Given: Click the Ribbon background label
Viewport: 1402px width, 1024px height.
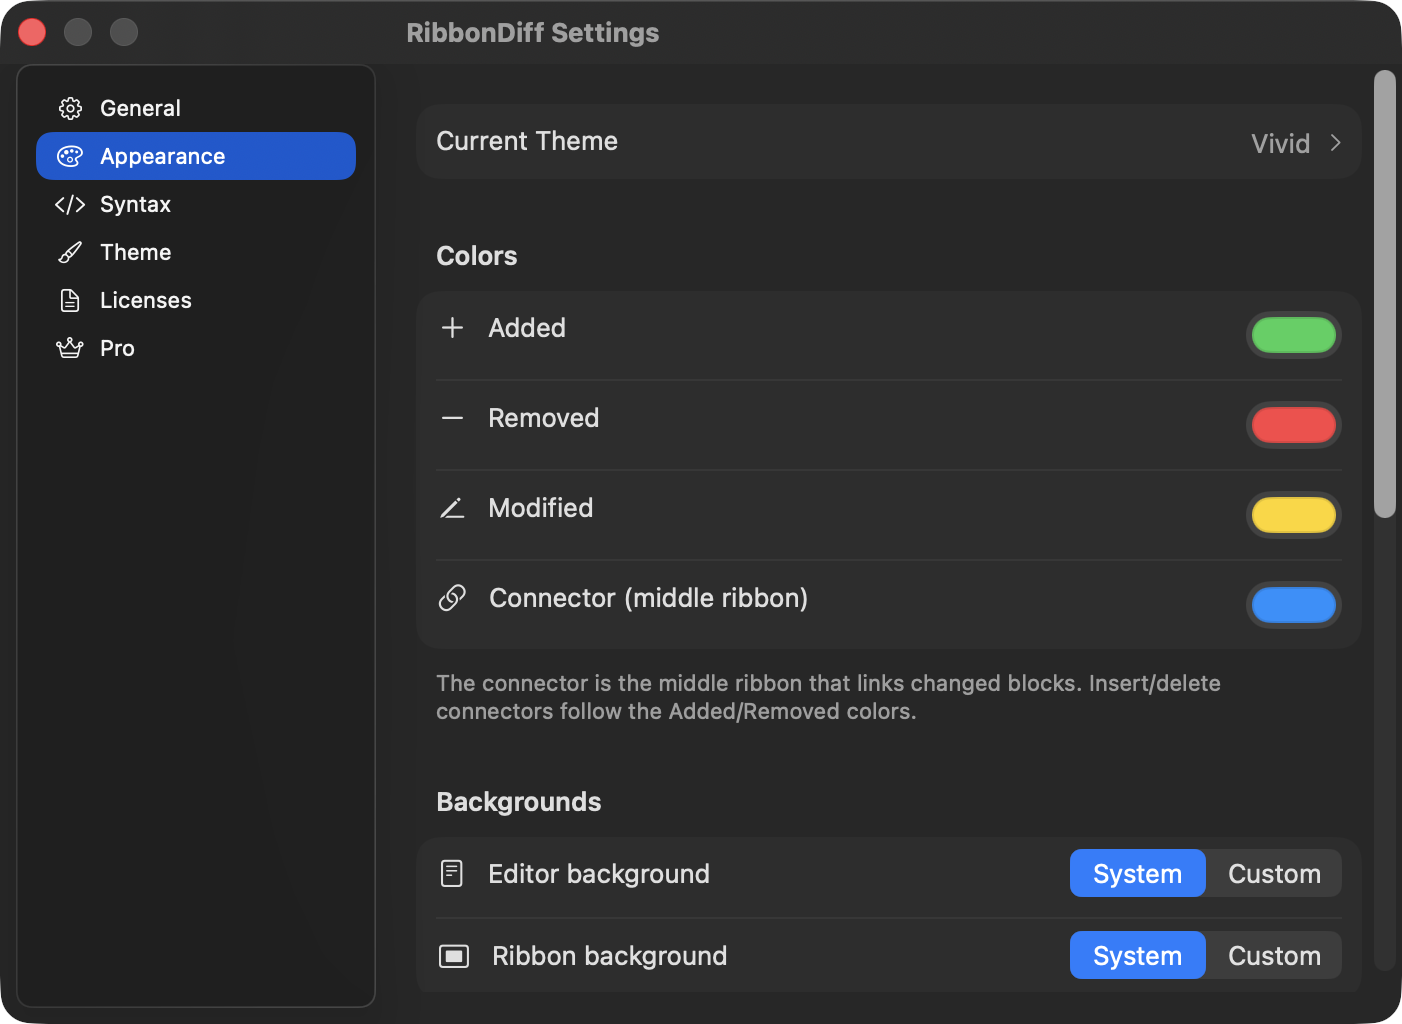Looking at the screenshot, I should click(610, 956).
